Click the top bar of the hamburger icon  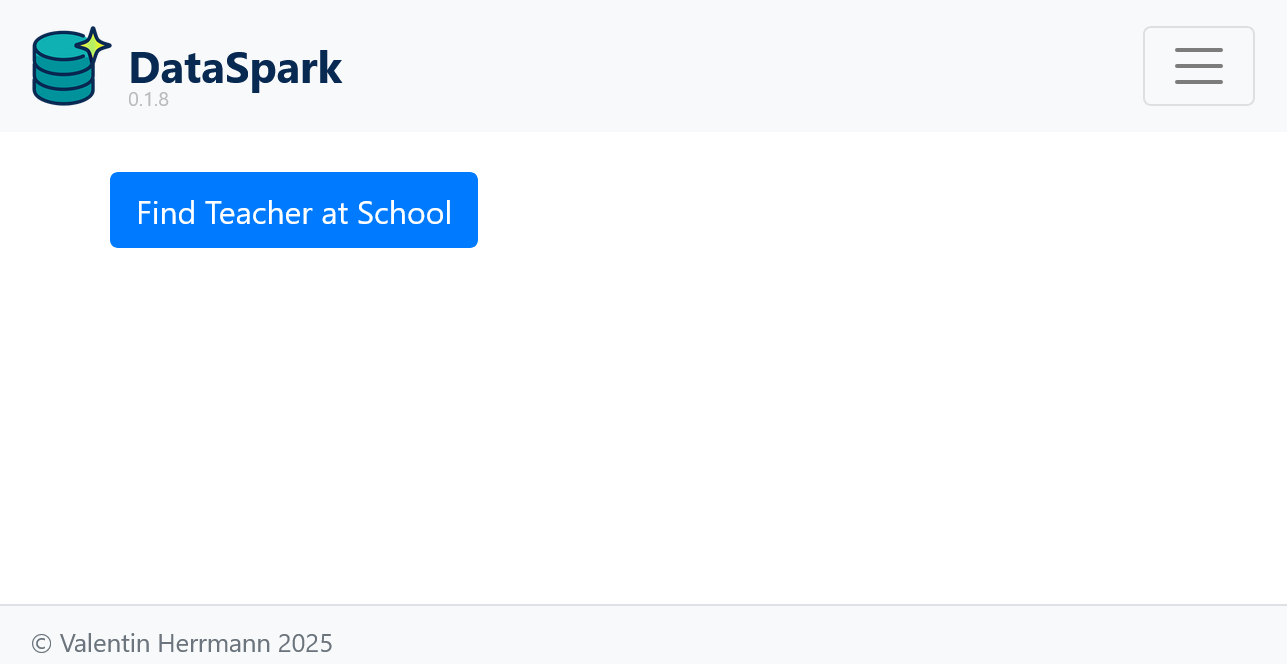point(1199,50)
